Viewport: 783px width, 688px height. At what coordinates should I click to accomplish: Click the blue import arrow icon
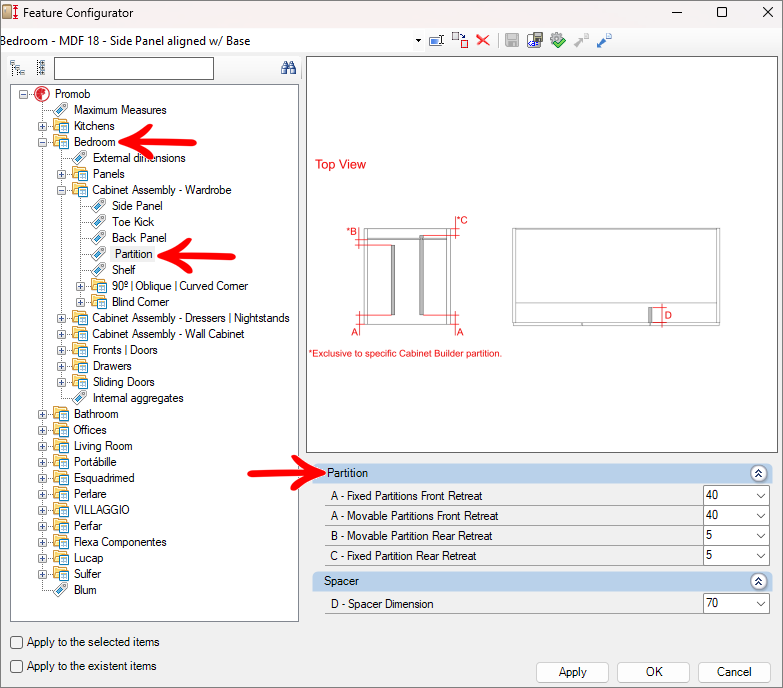[605, 41]
